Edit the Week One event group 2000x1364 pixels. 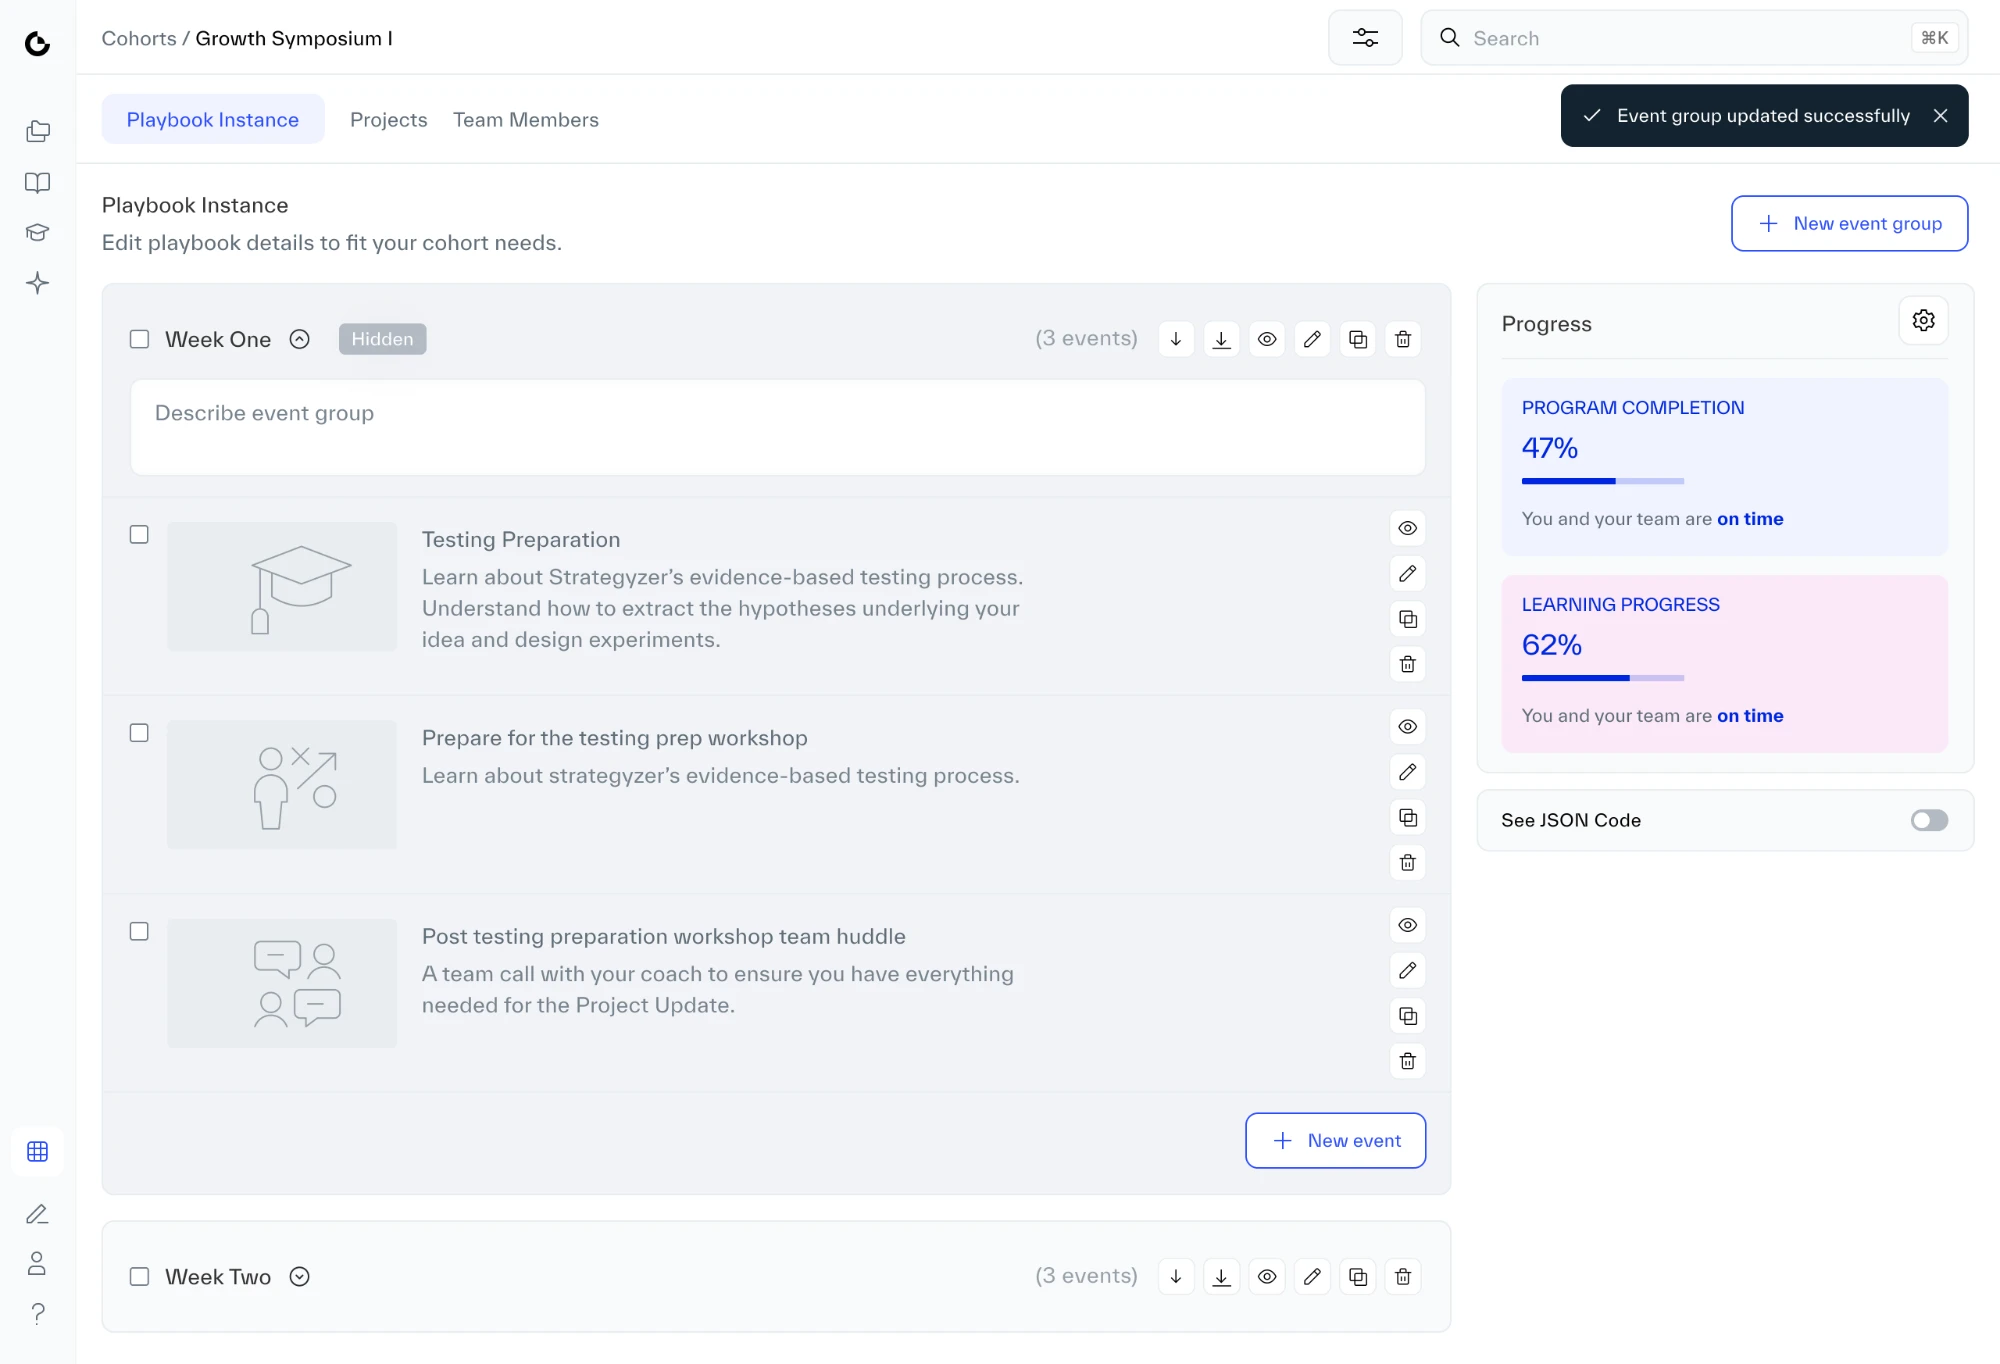[1312, 339]
